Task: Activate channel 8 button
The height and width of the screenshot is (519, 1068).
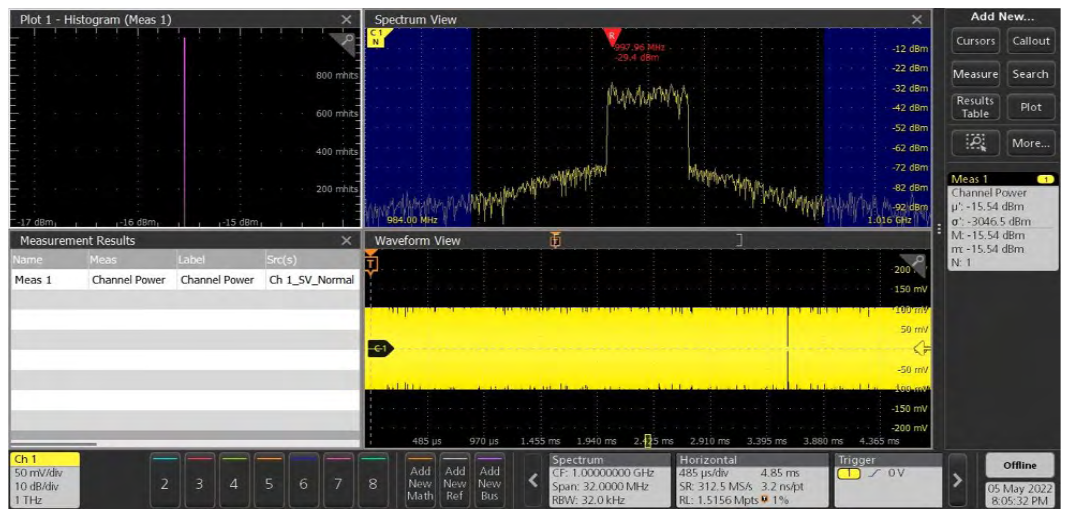Action: pyautogui.click(x=372, y=481)
